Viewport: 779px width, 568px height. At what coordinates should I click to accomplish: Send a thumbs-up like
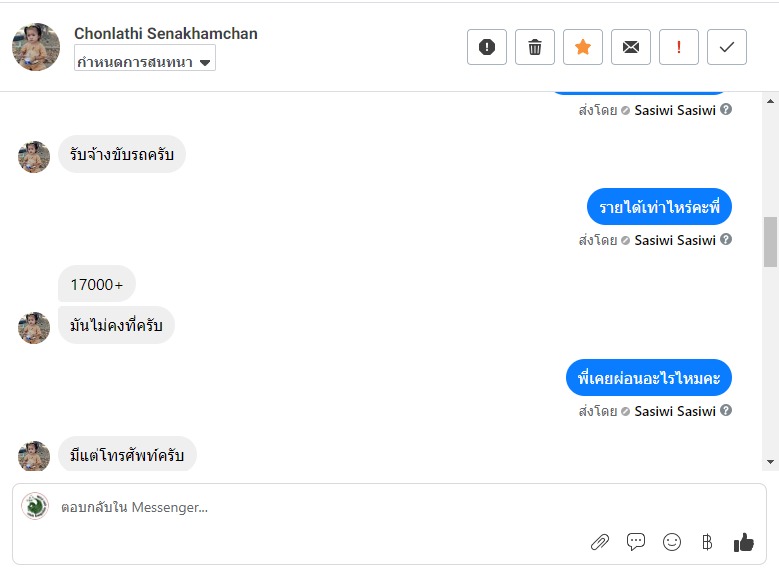743,542
